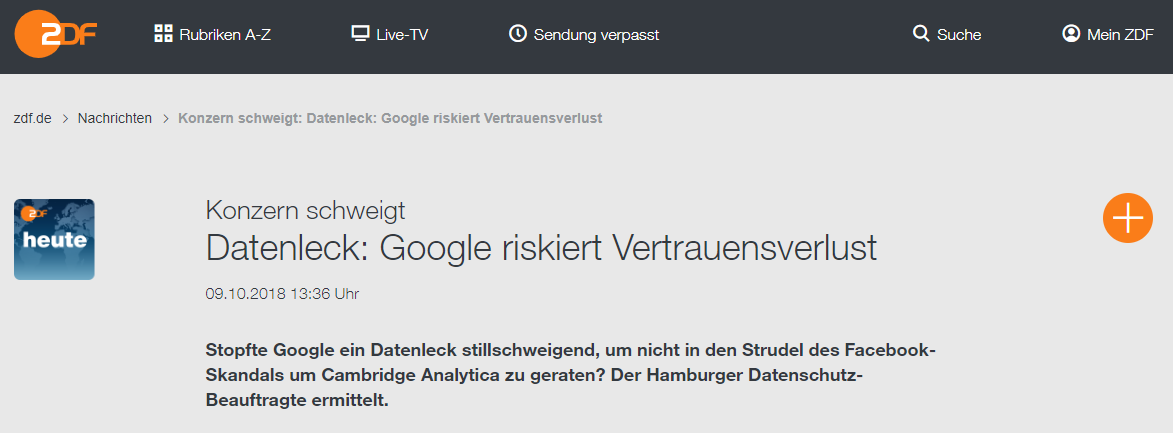Go to zdf.de in the breadcrumb

click(x=33, y=118)
